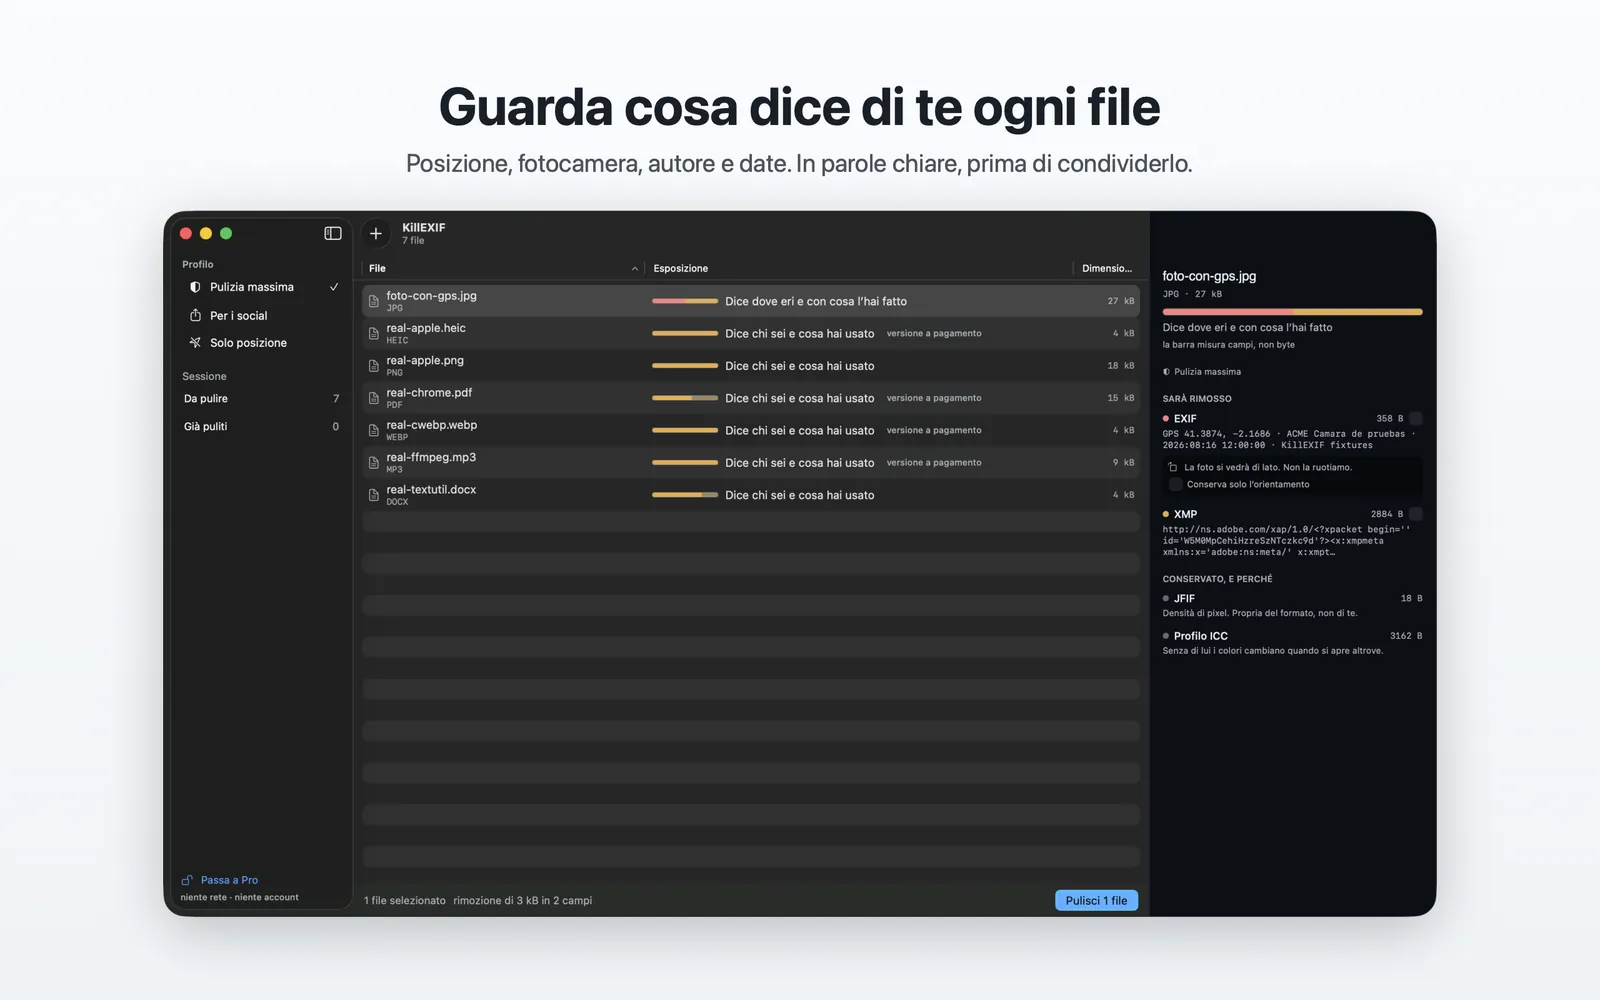Click versione a pagamento on real-ffmpeg.mp3 row
The height and width of the screenshot is (1000, 1600).
click(x=934, y=463)
